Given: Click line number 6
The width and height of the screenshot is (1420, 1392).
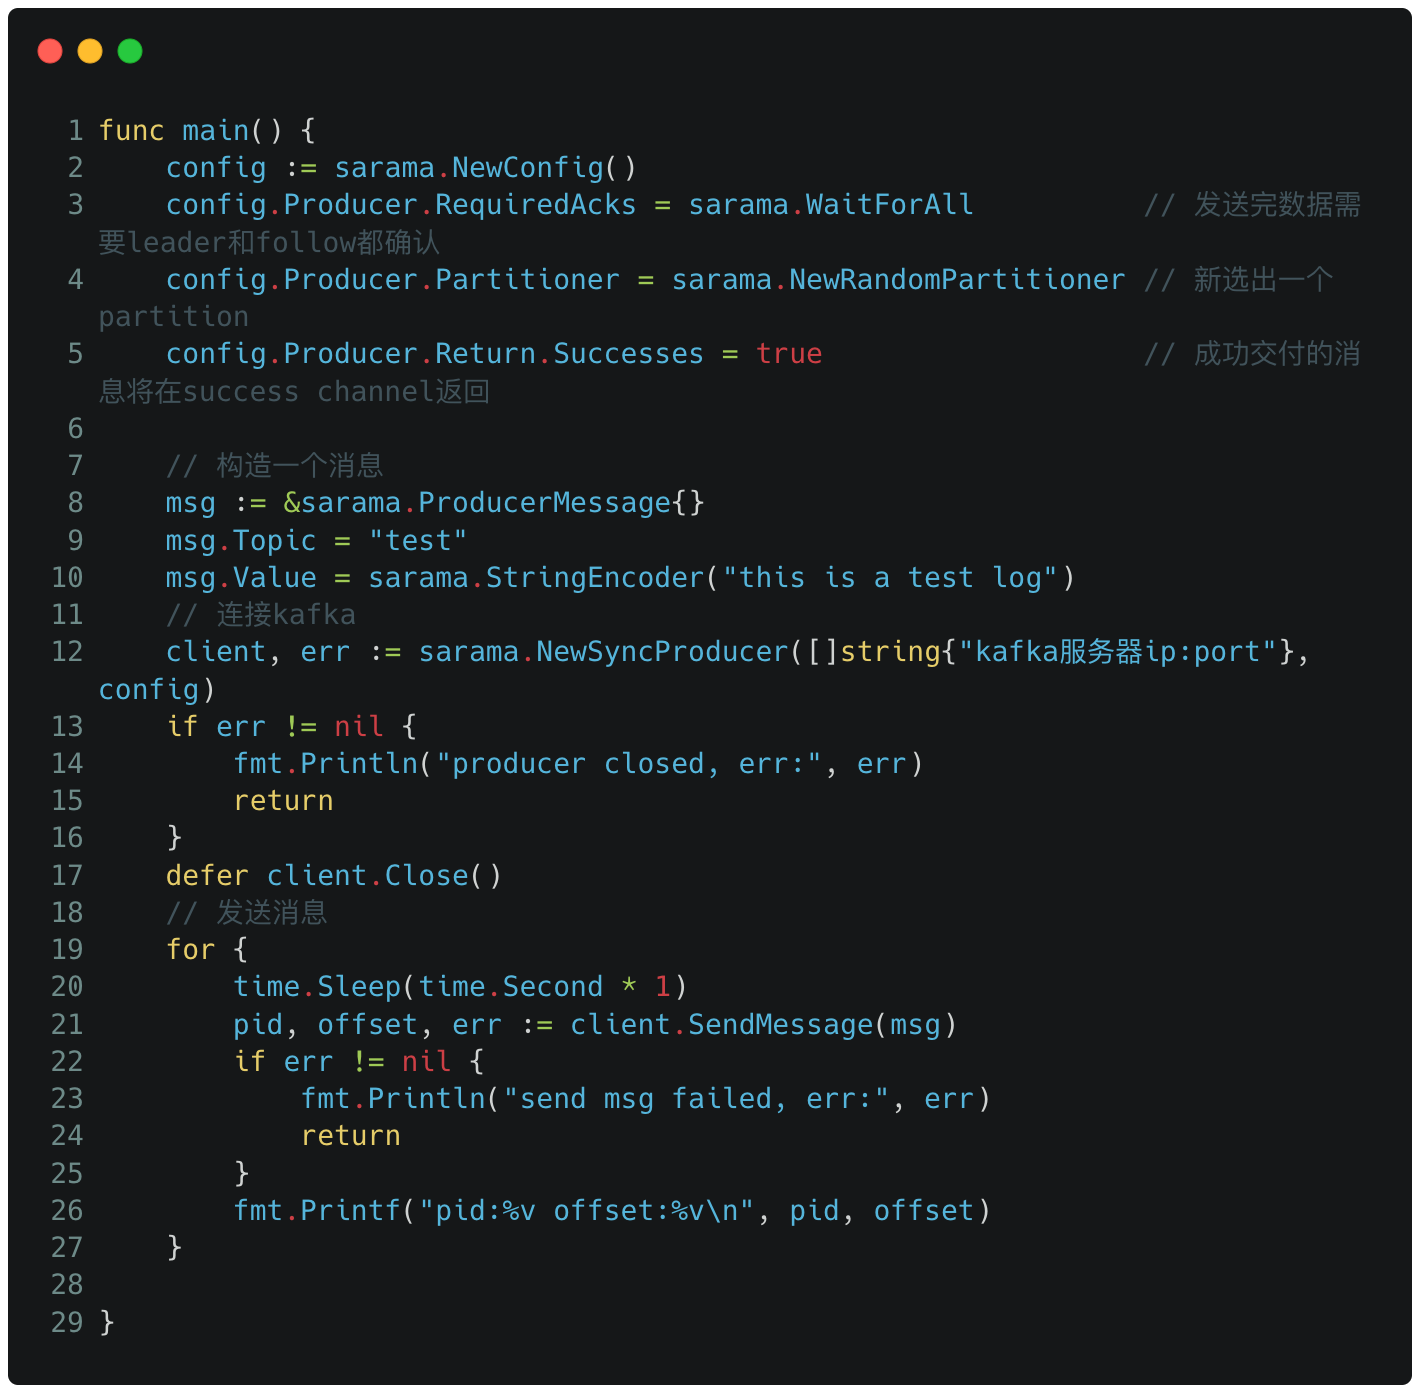Looking at the screenshot, I should point(75,429).
